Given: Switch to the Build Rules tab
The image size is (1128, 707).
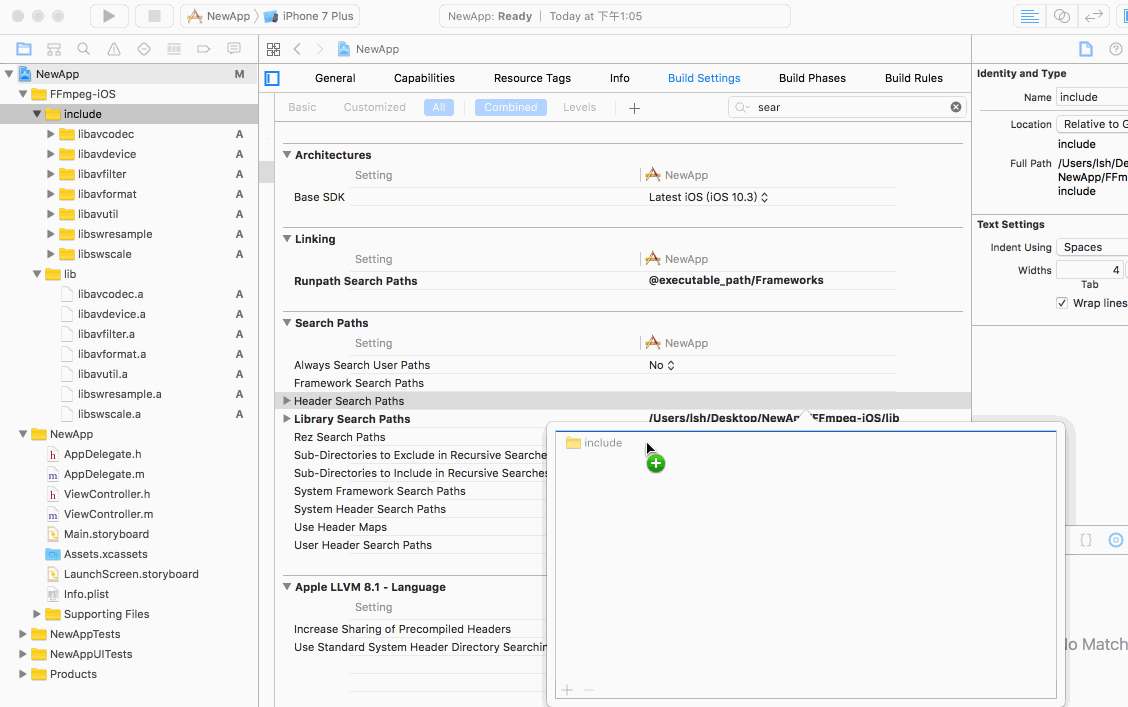Looking at the screenshot, I should click(914, 78).
